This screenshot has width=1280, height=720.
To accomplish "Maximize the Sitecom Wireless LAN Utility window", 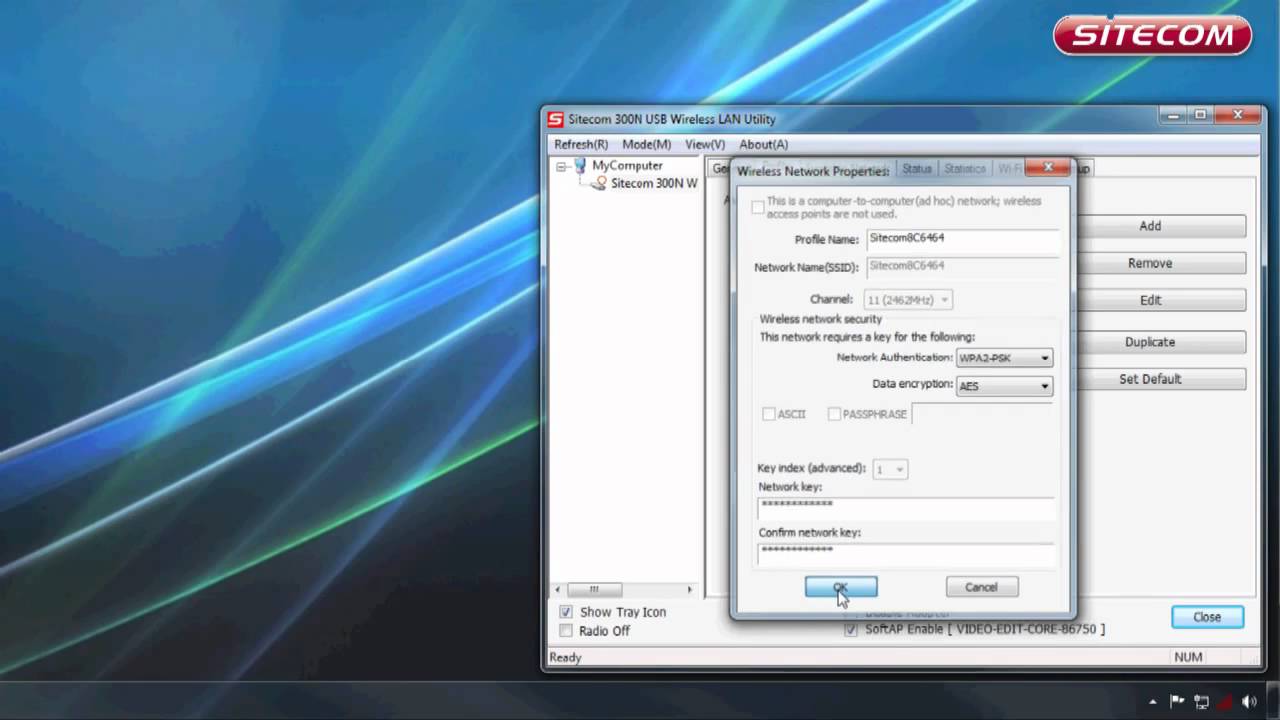I will [x=1201, y=115].
